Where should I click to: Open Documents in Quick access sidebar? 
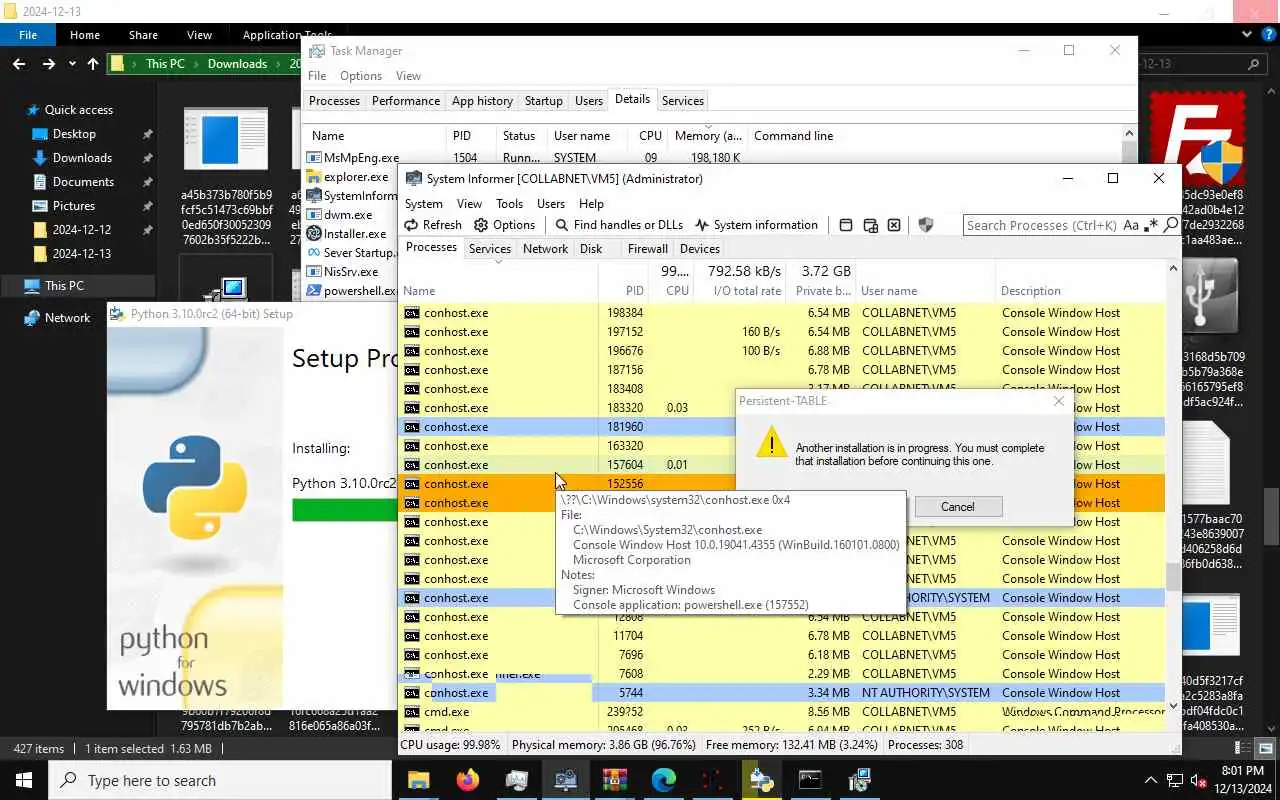(x=83, y=182)
